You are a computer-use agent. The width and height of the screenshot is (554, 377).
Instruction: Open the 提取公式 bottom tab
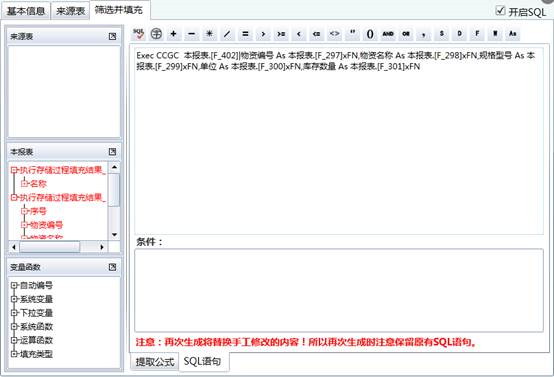(155, 362)
